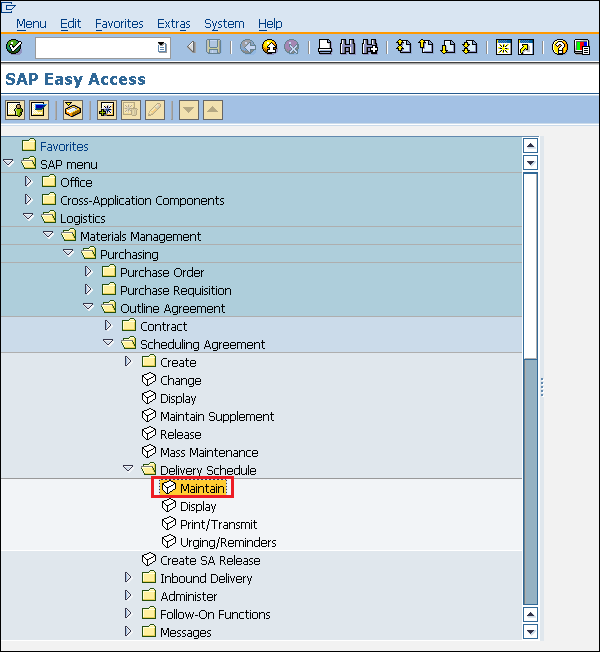Open the Edit menu
Viewport: 600px width, 652px height.
pyautogui.click(x=70, y=24)
